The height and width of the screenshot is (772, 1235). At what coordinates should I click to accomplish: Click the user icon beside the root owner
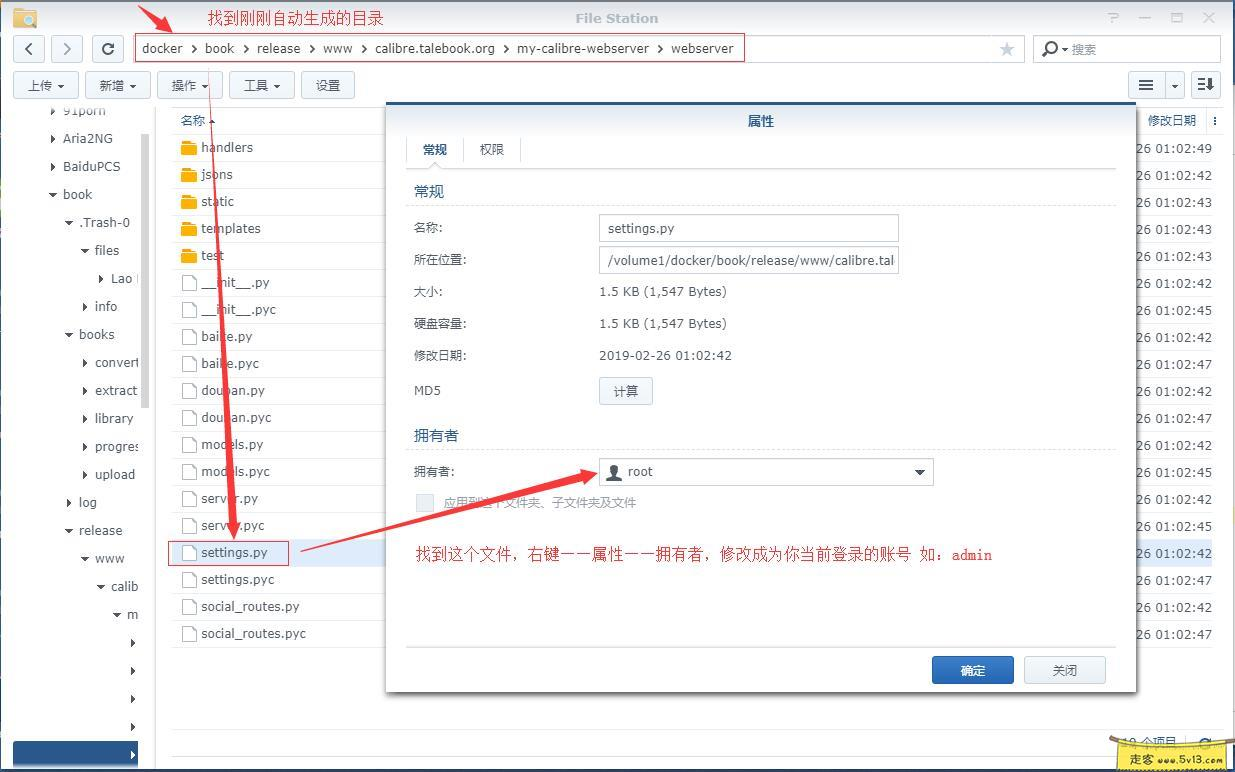[x=613, y=471]
